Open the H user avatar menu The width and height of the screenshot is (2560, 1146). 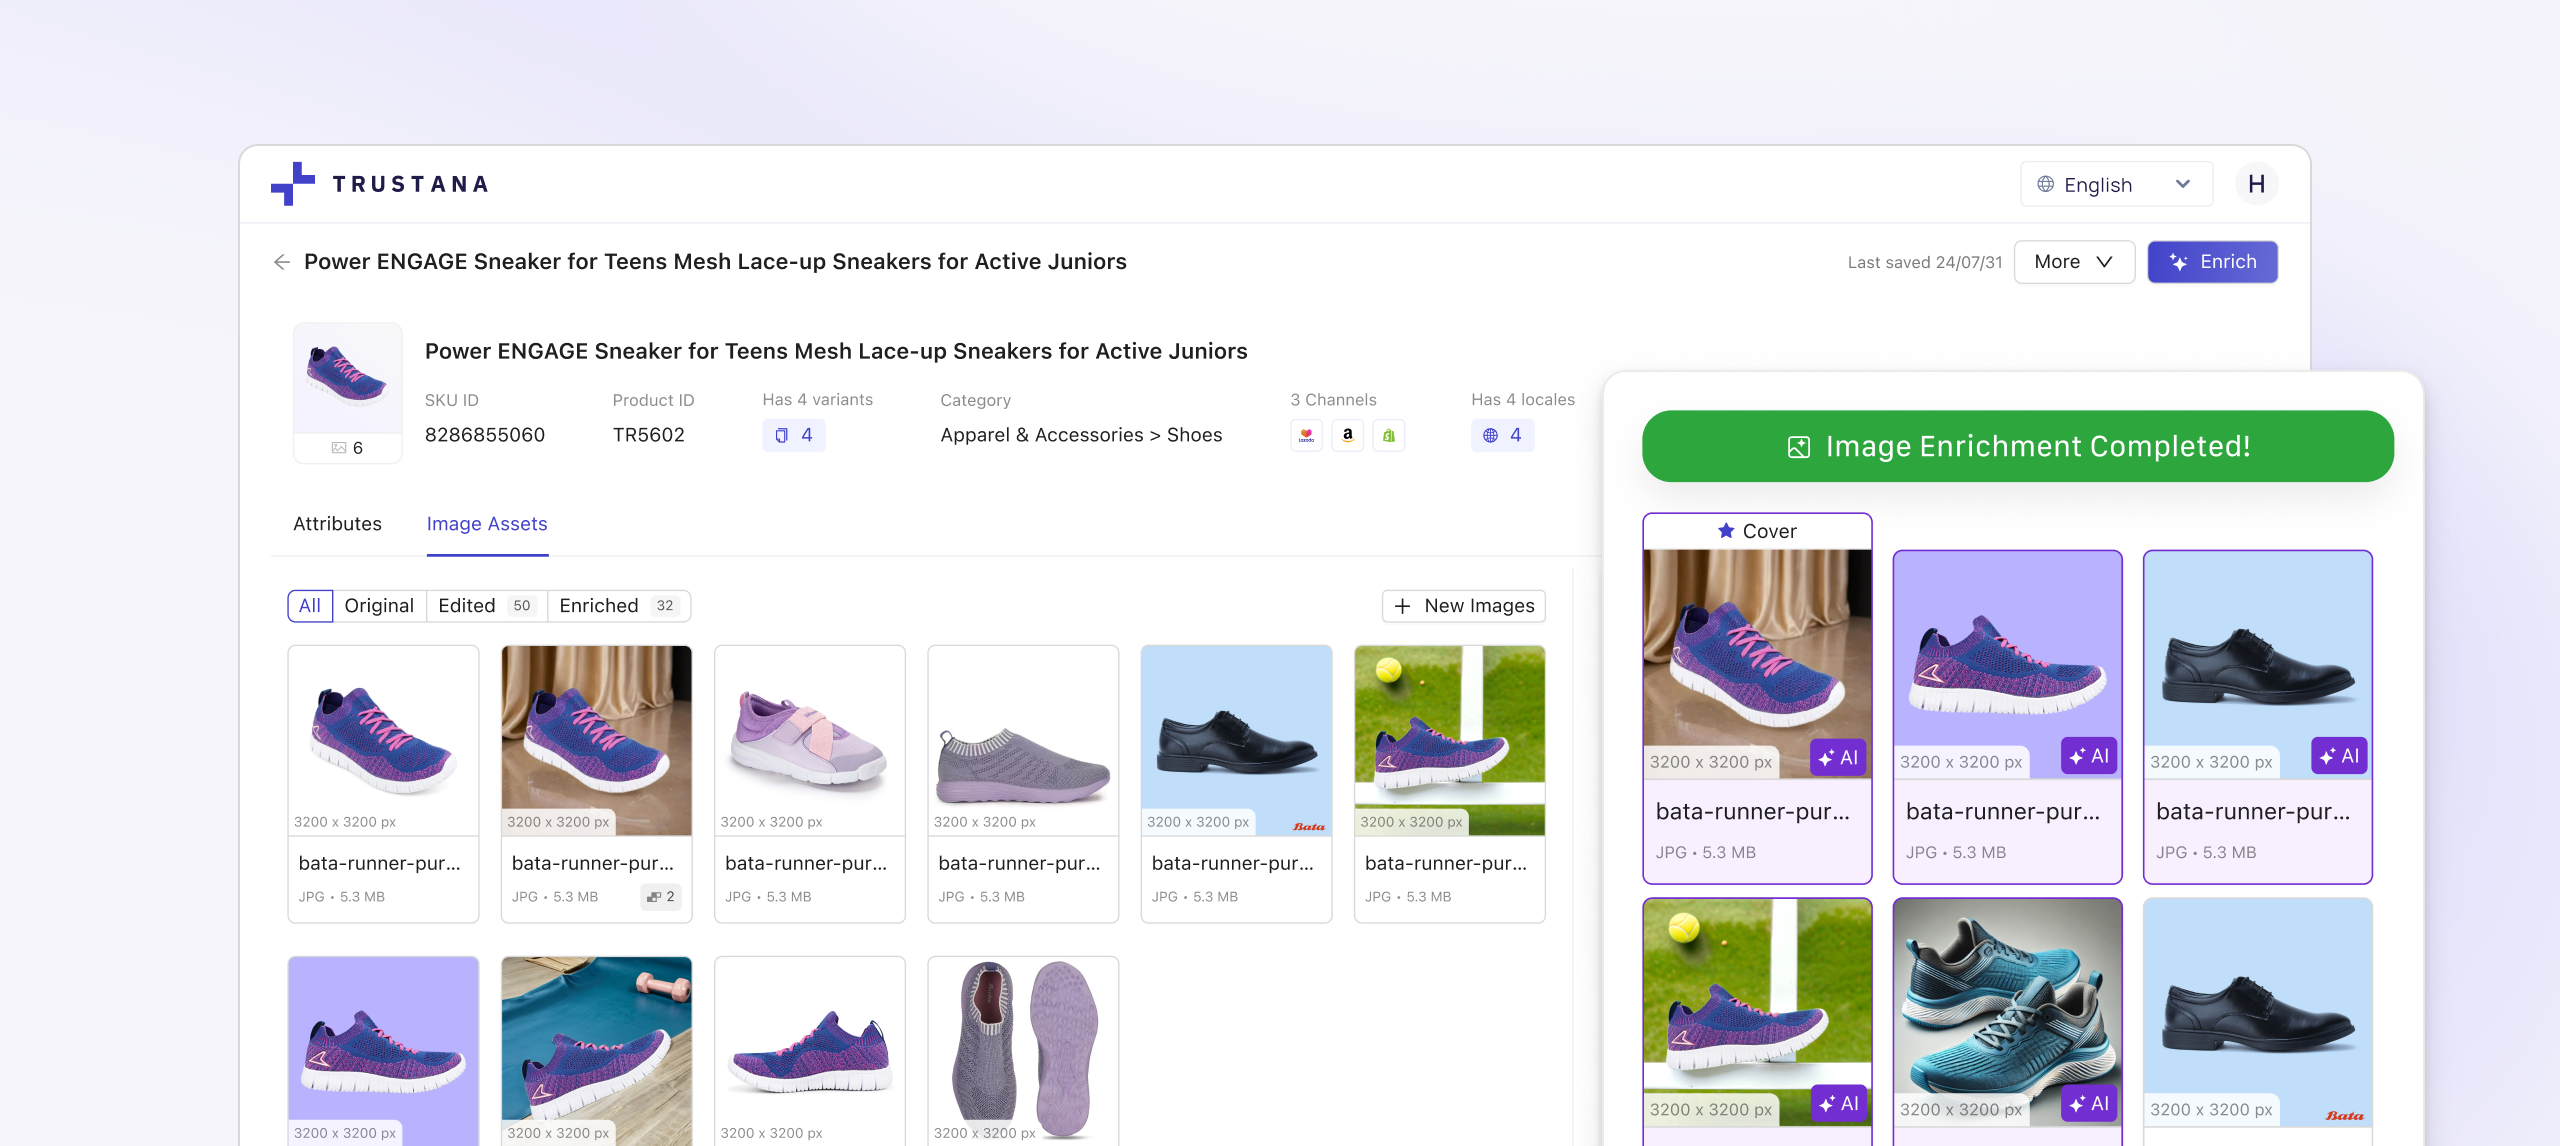pos(2257,183)
